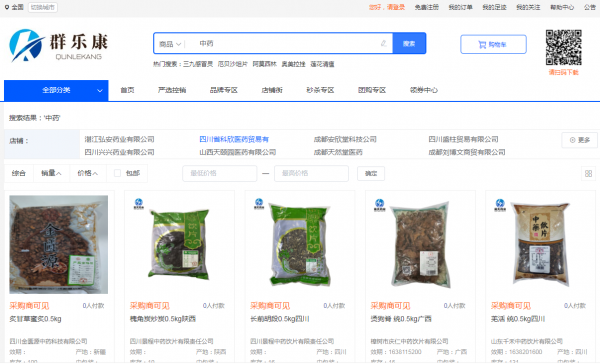Click the product title 炙甘草蜜炙0.5kg
Viewport: 600px width, 364px height.
35,319
